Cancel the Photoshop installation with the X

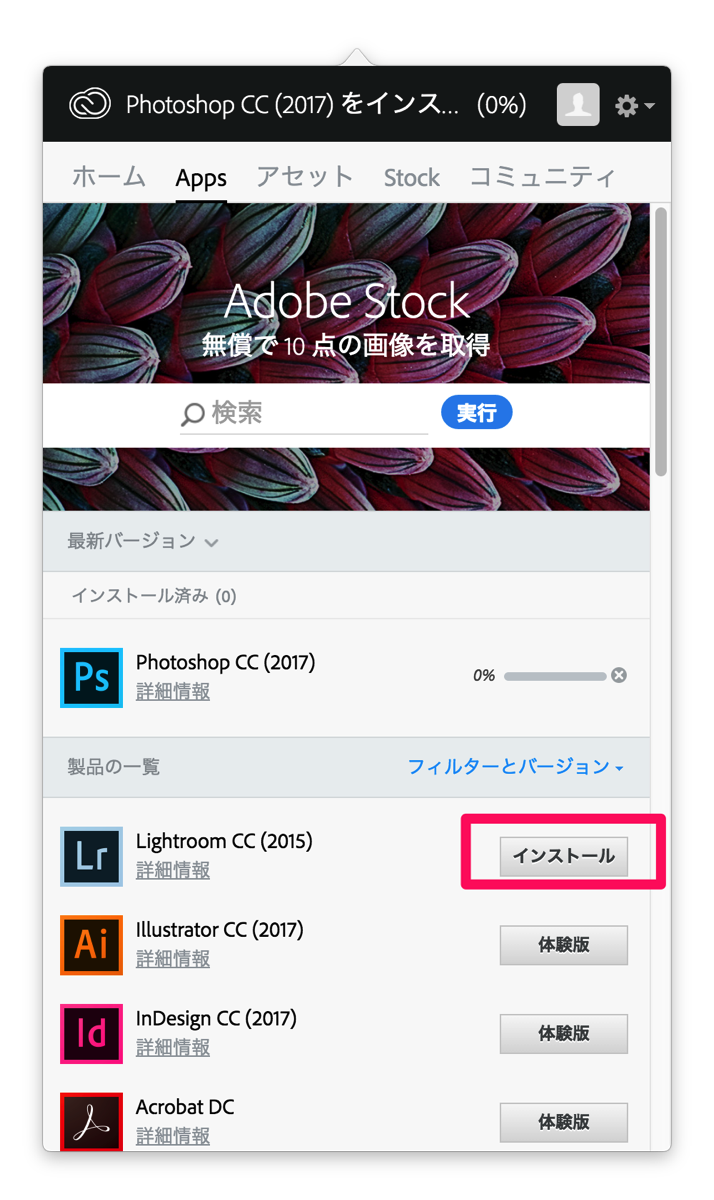(619, 676)
